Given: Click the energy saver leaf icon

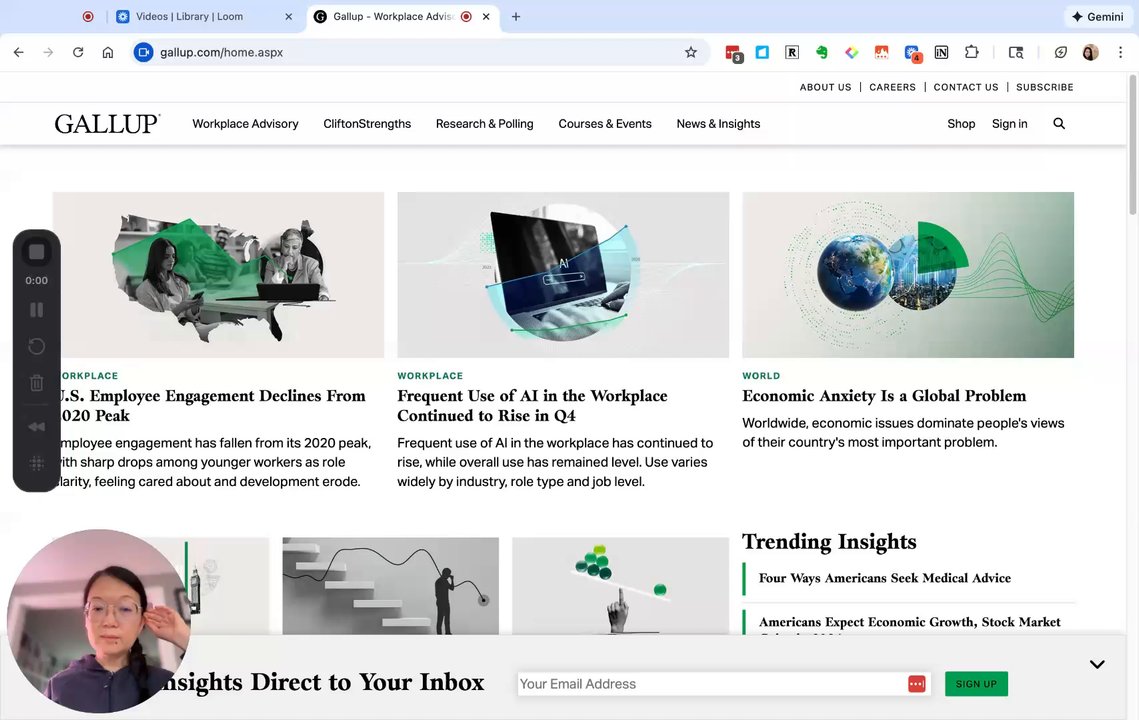Looking at the screenshot, I should (x=1061, y=52).
